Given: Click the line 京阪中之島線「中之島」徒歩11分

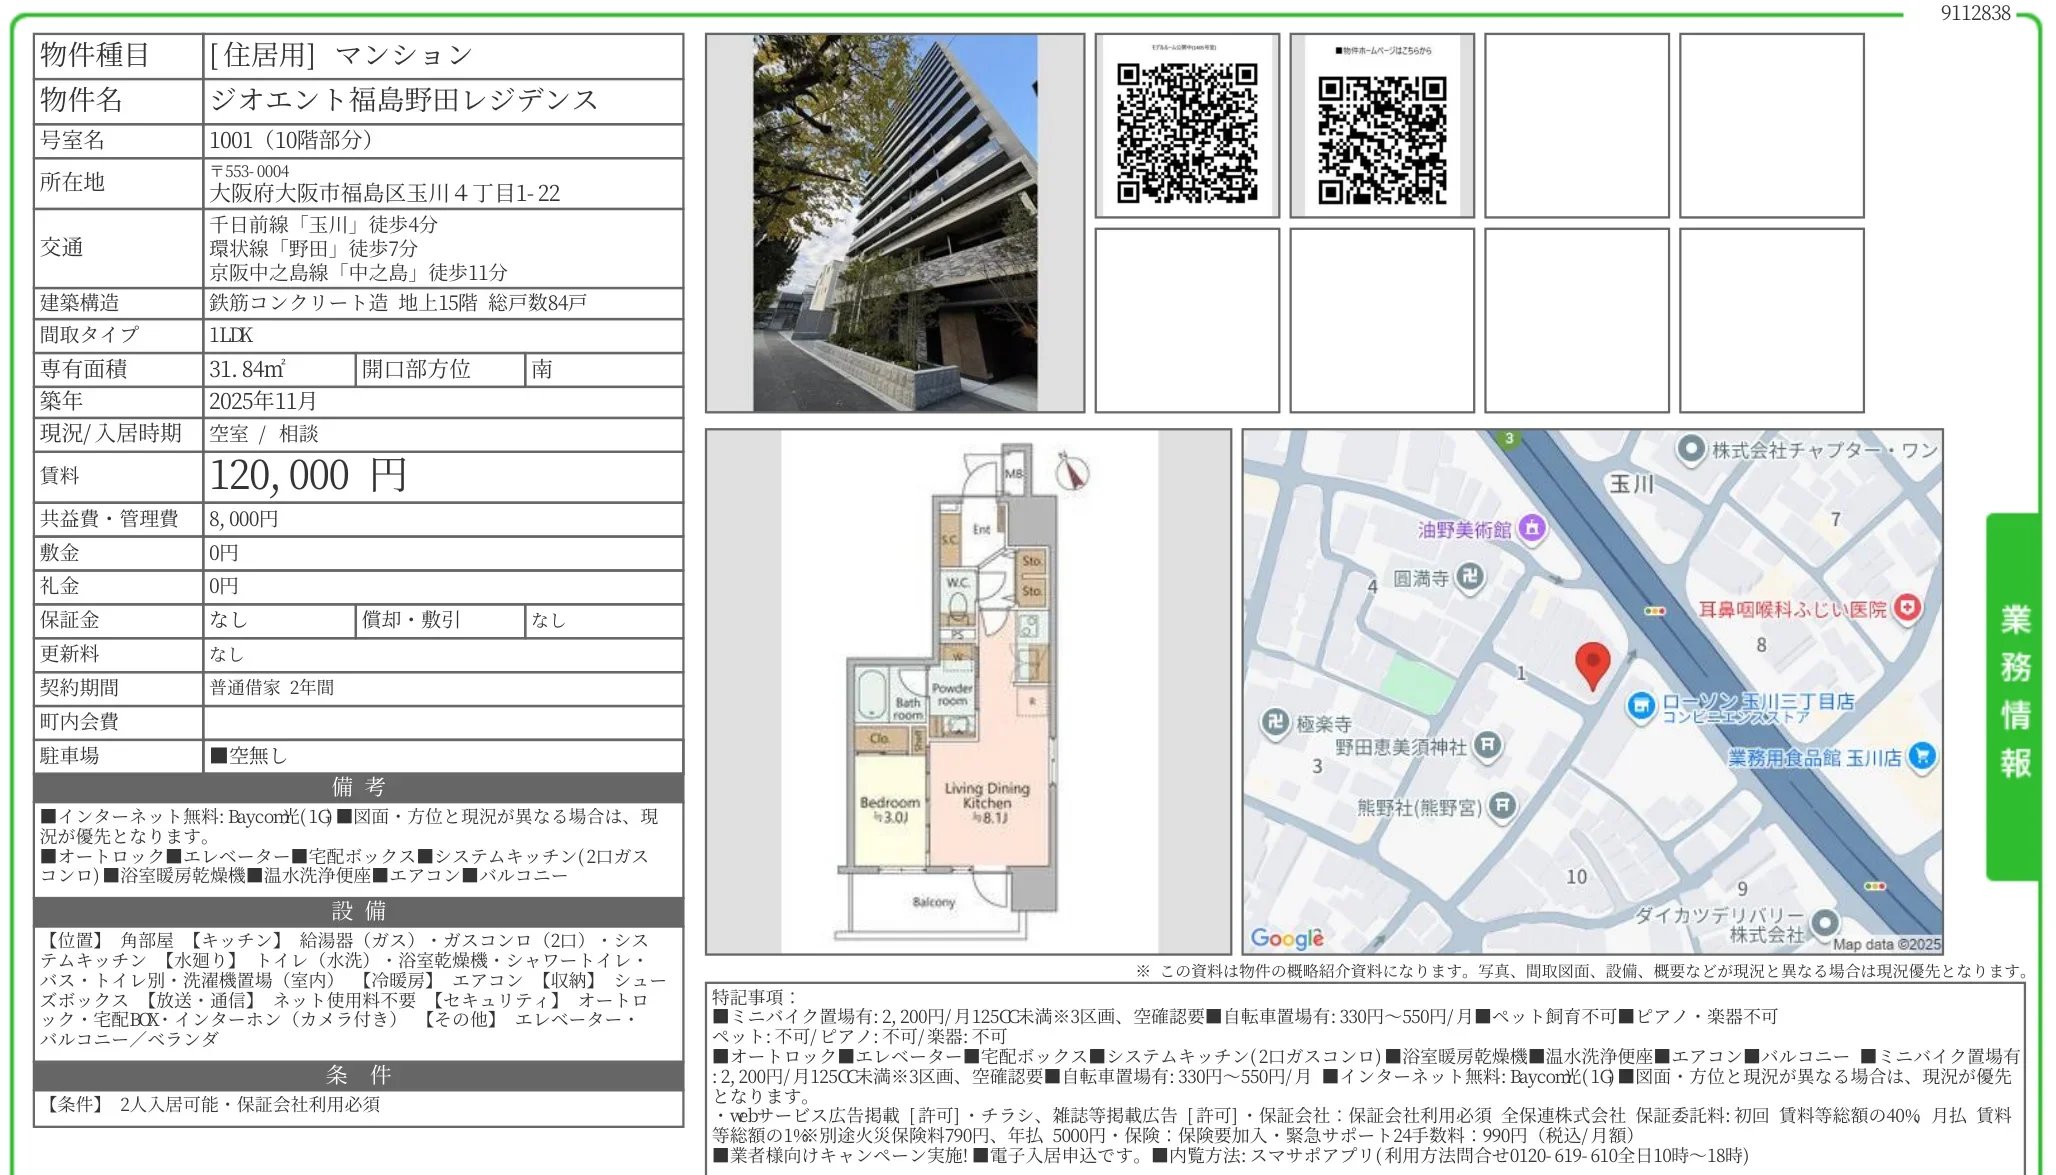Looking at the screenshot, I should (358, 272).
